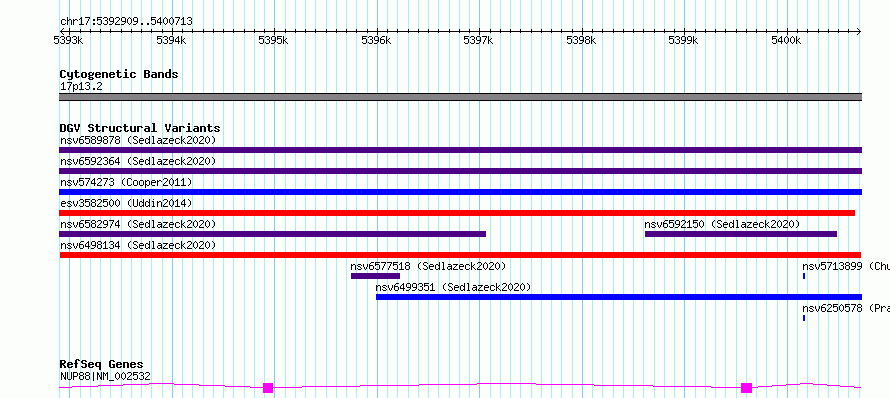The width and height of the screenshot is (890, 398).
Task: Click the nsv574273 blue variant bar
Action: coord(460,192)
